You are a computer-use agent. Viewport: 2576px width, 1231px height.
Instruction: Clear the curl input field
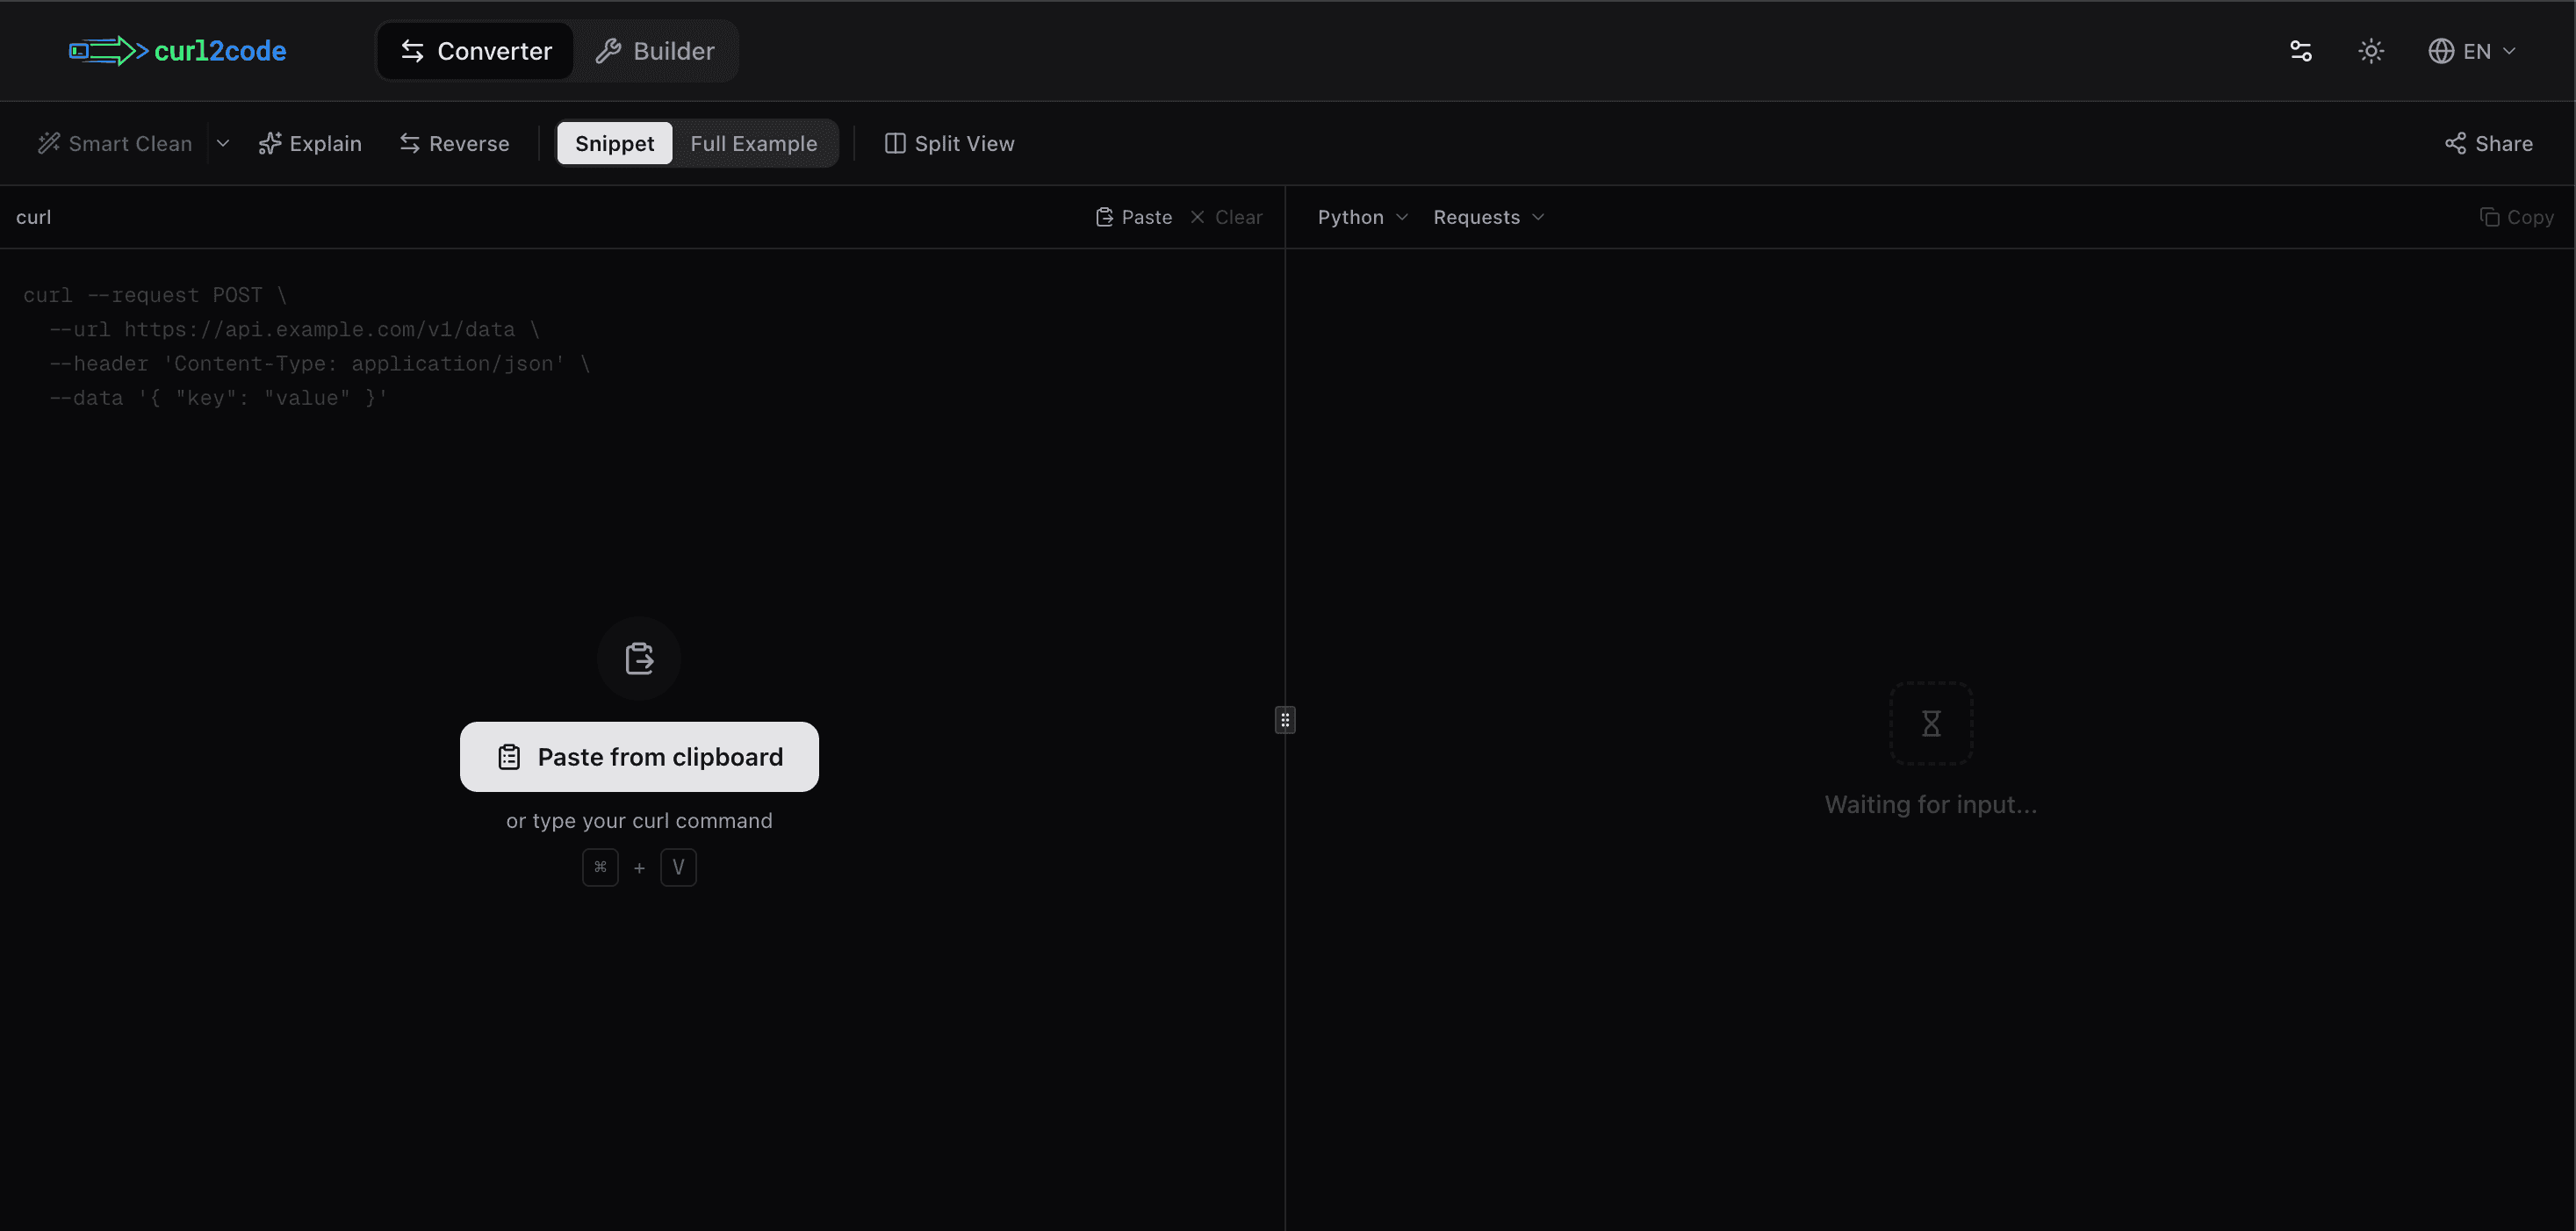(x=1227, y=217)
